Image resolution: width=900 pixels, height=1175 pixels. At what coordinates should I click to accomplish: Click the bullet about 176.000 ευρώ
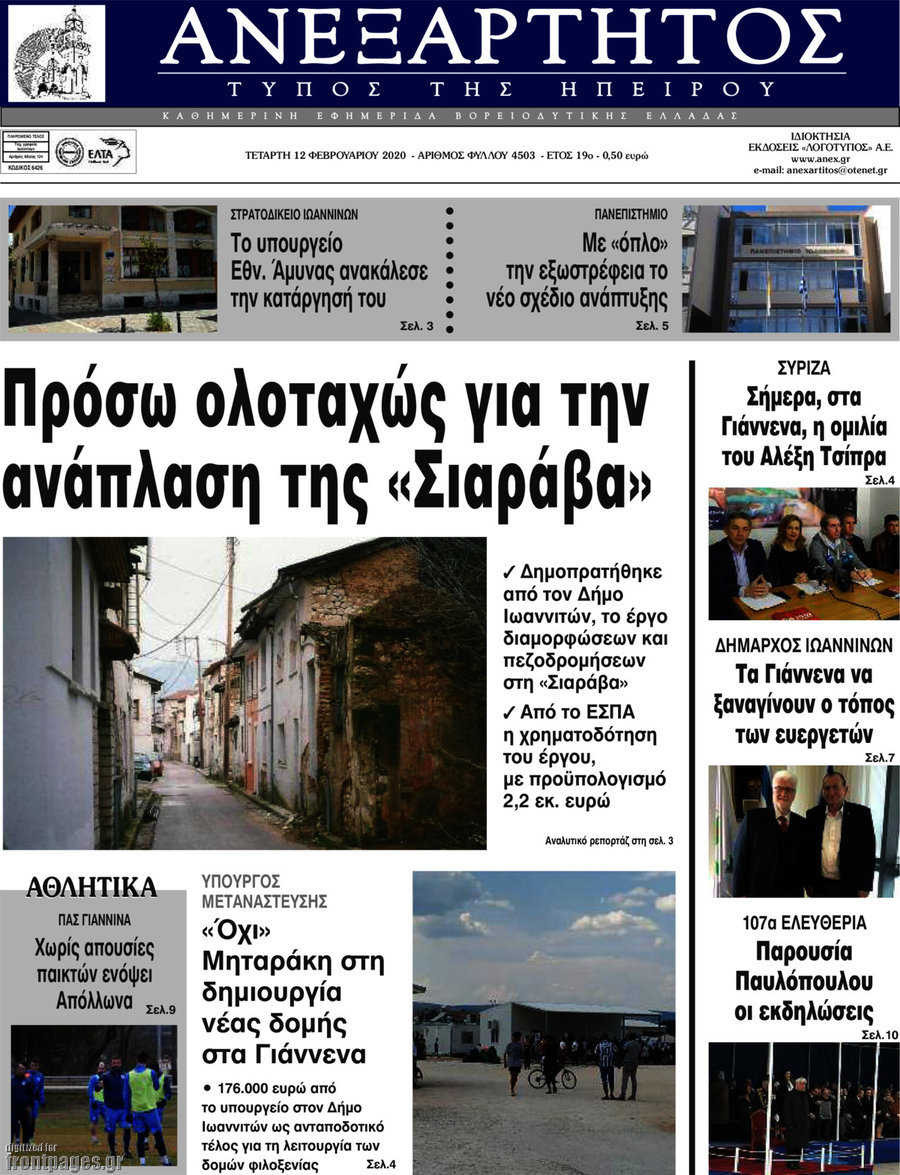click(x=292, y=1126)
